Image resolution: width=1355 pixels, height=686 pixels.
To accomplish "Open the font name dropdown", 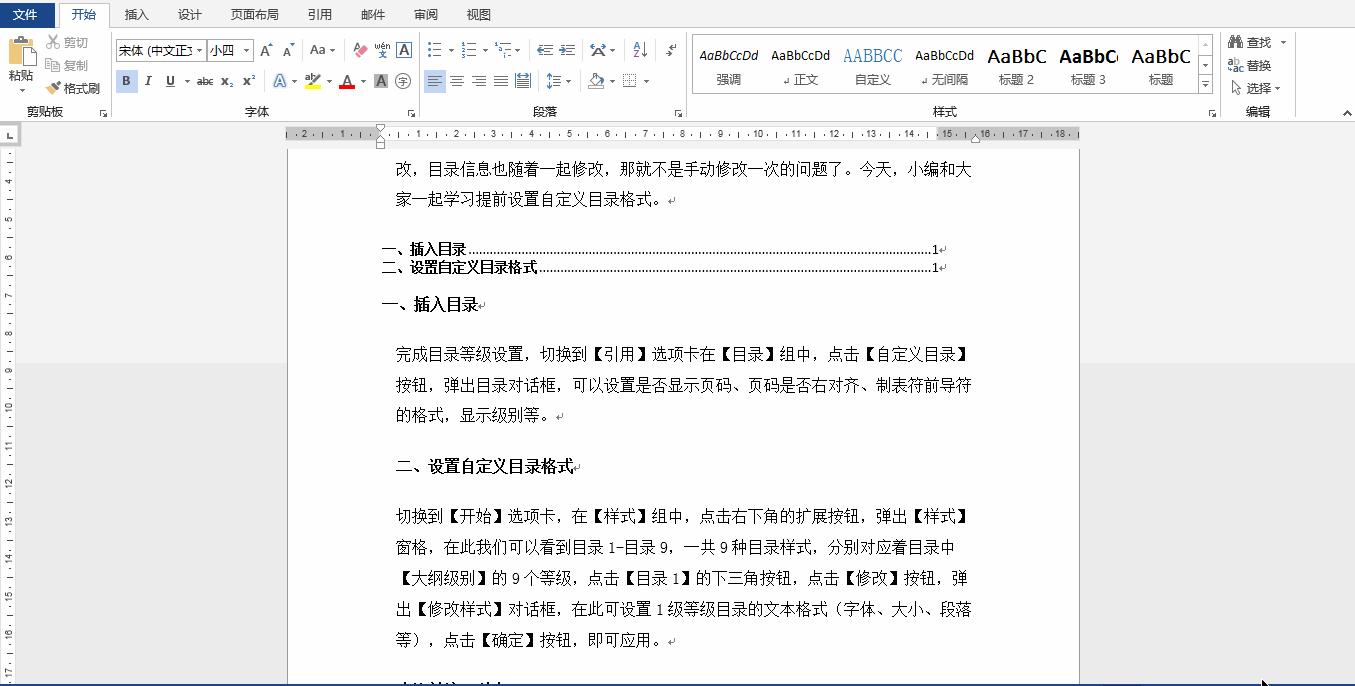I will click(200, 50).
